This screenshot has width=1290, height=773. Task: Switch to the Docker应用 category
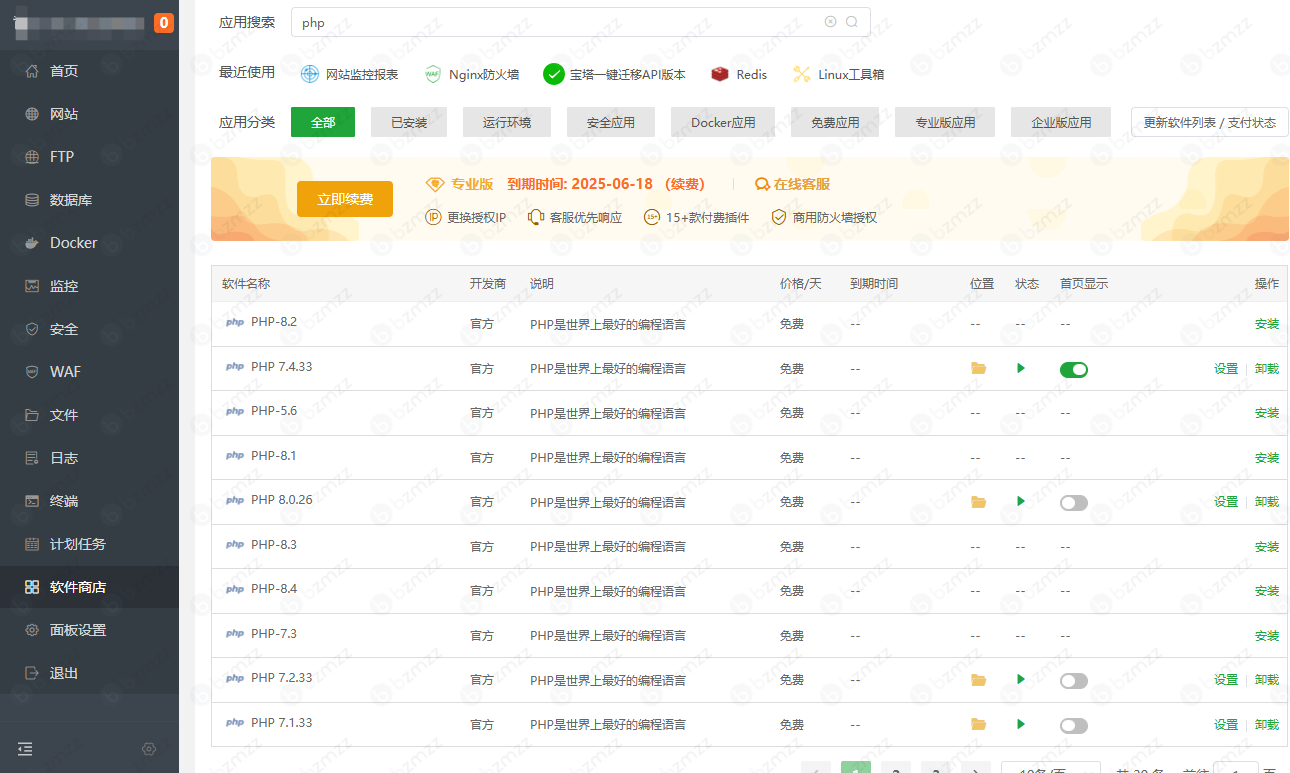click(723, 122)
